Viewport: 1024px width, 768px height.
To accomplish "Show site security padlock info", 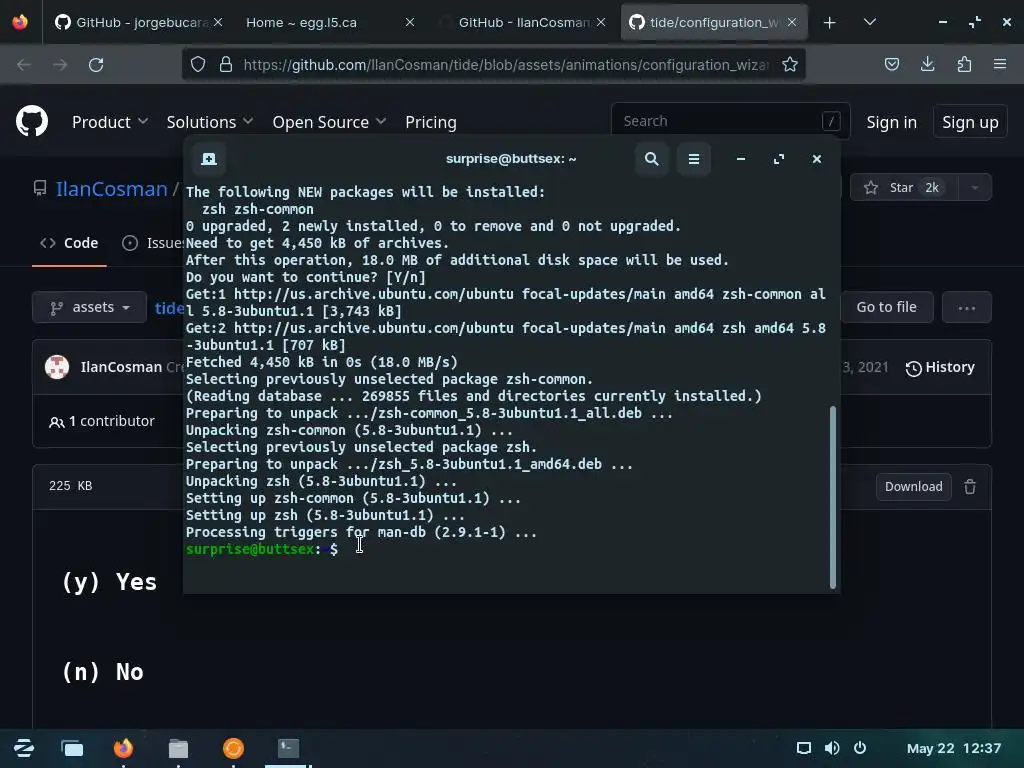I will pos(226,65).
